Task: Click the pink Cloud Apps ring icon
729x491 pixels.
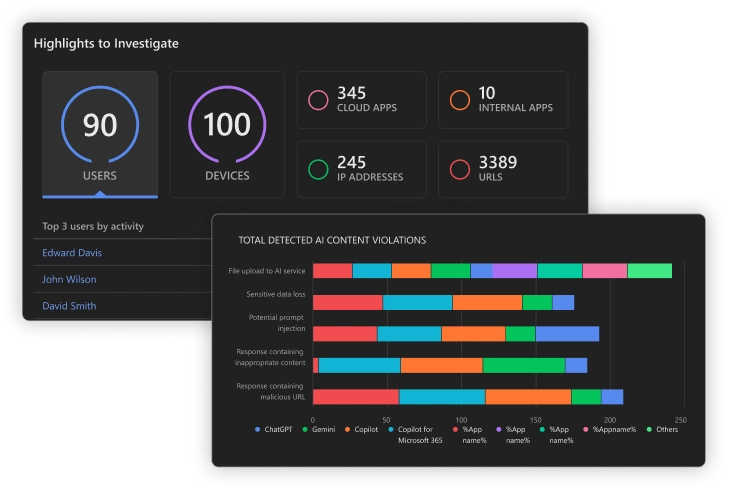Action: coord(318,100)
